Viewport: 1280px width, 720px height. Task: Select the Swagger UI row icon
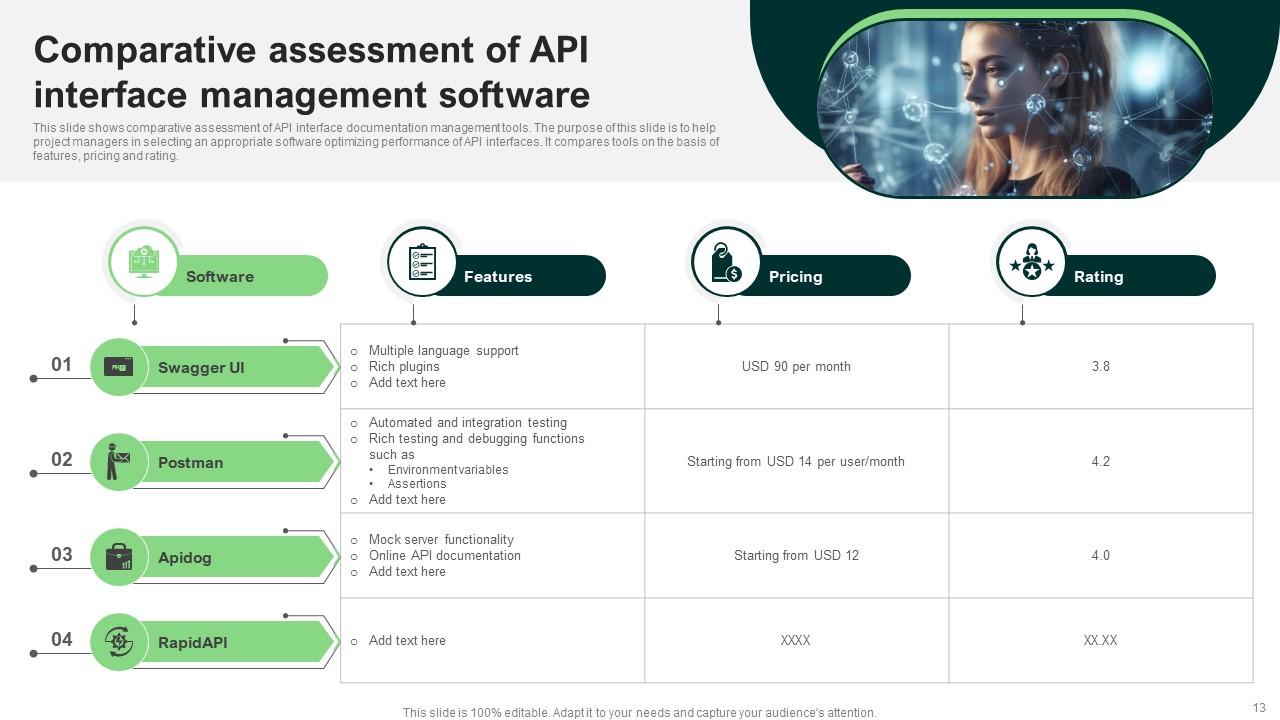(x=119, y=367)
